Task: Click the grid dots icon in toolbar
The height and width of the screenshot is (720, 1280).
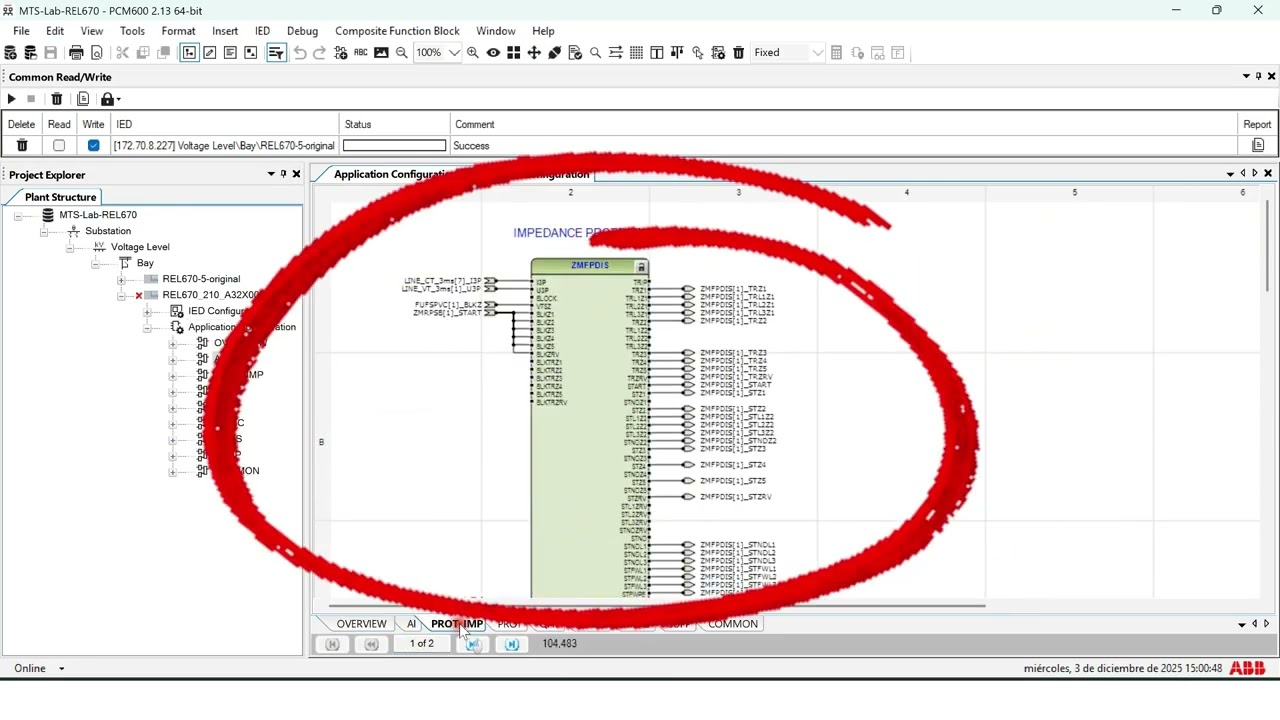Action: (x=636, y=53)
